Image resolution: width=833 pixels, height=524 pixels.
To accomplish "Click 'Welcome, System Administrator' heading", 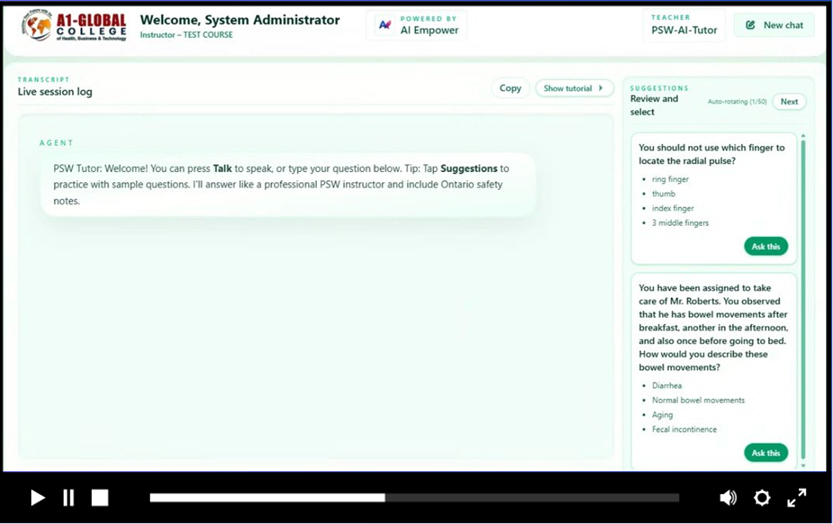I will (240, 20).
